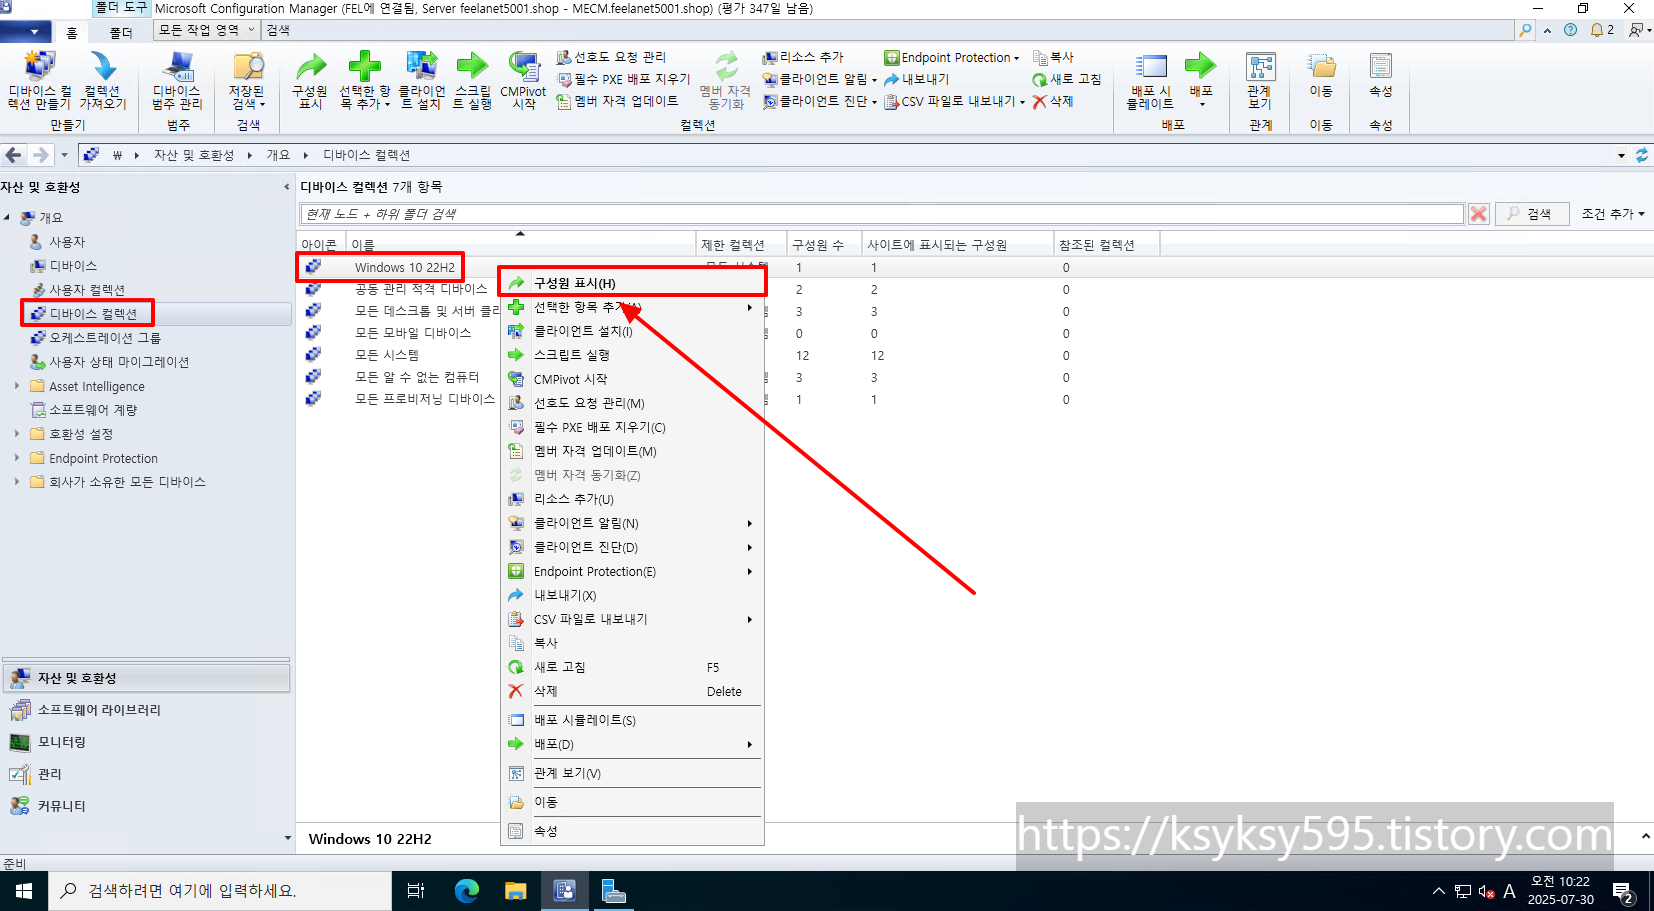
Task: Open the Saved Searches ribbon button
Action: [x=247, y=80]
